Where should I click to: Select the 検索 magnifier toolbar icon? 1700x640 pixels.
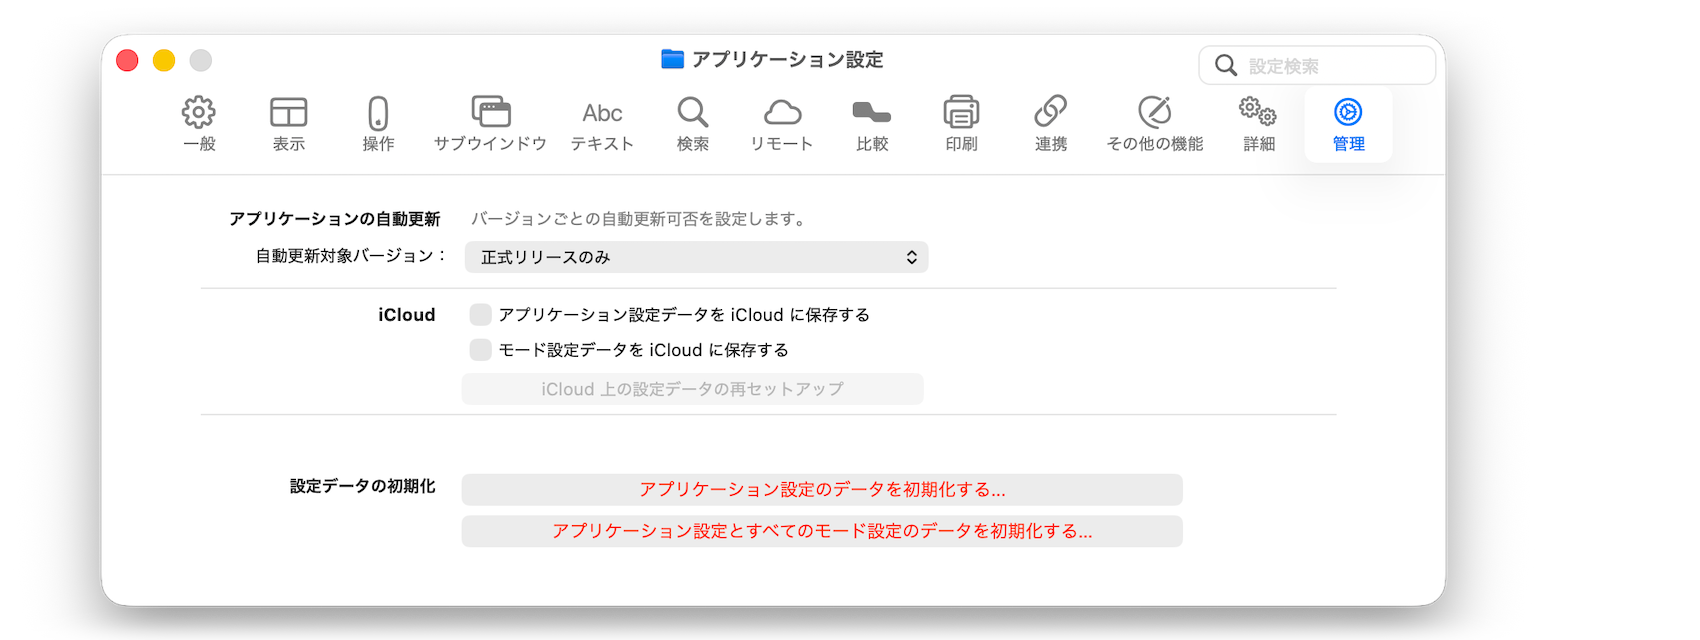(692, 123)
